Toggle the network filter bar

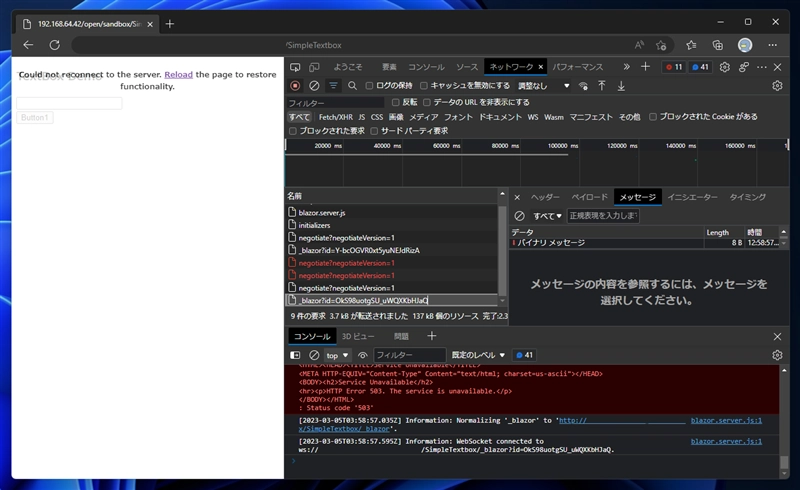pyautogui.click(x=333, y=86)
